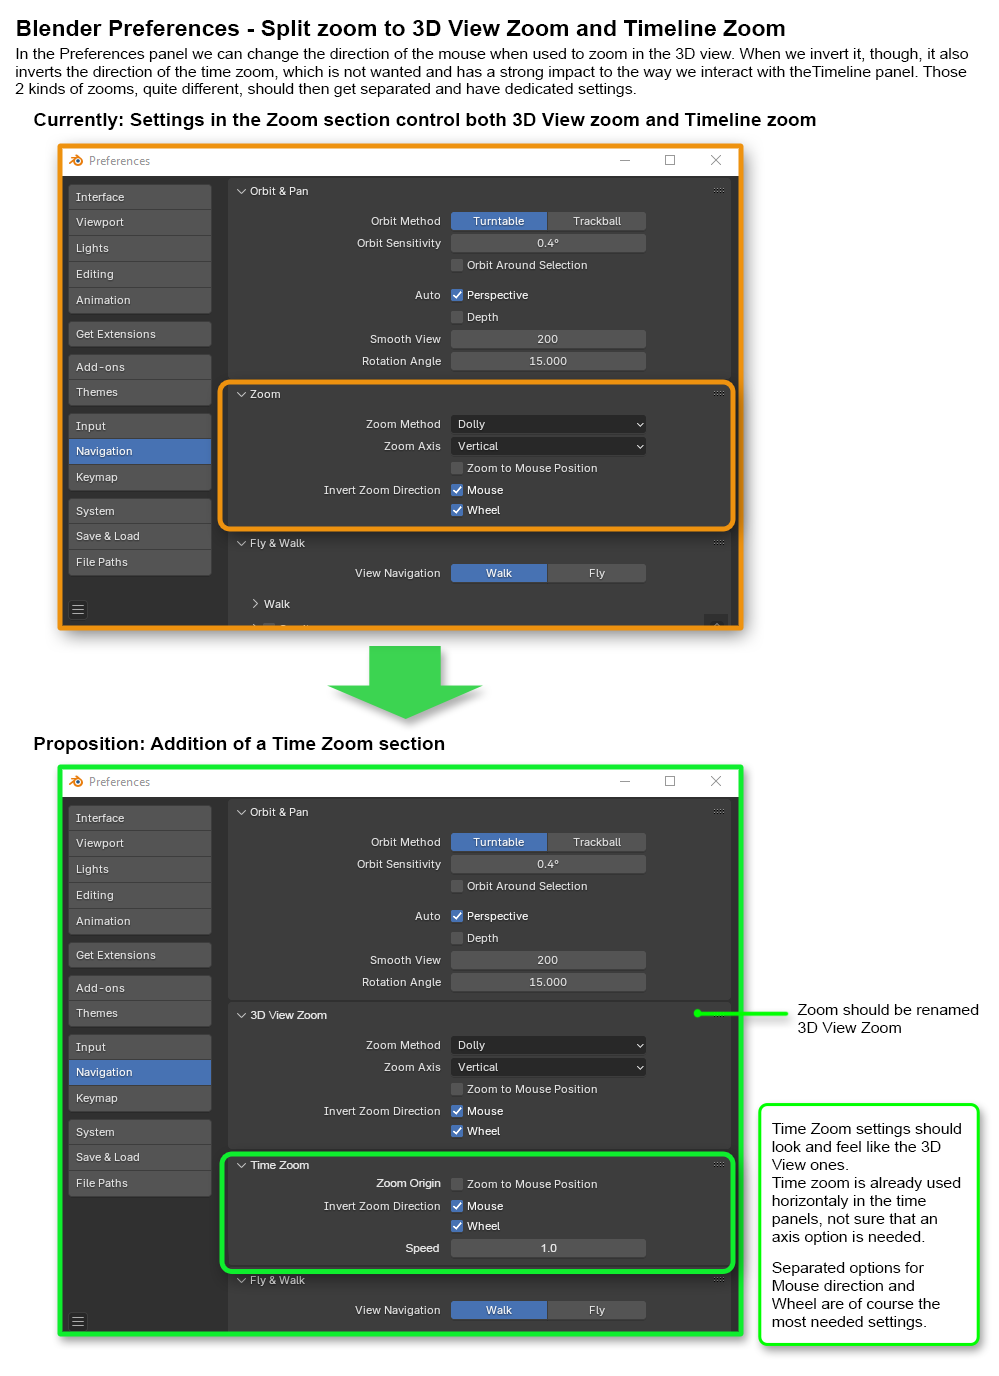Open Interface tab in orange-framed Preferences
999x1376 pixels.
click(140, 197)
